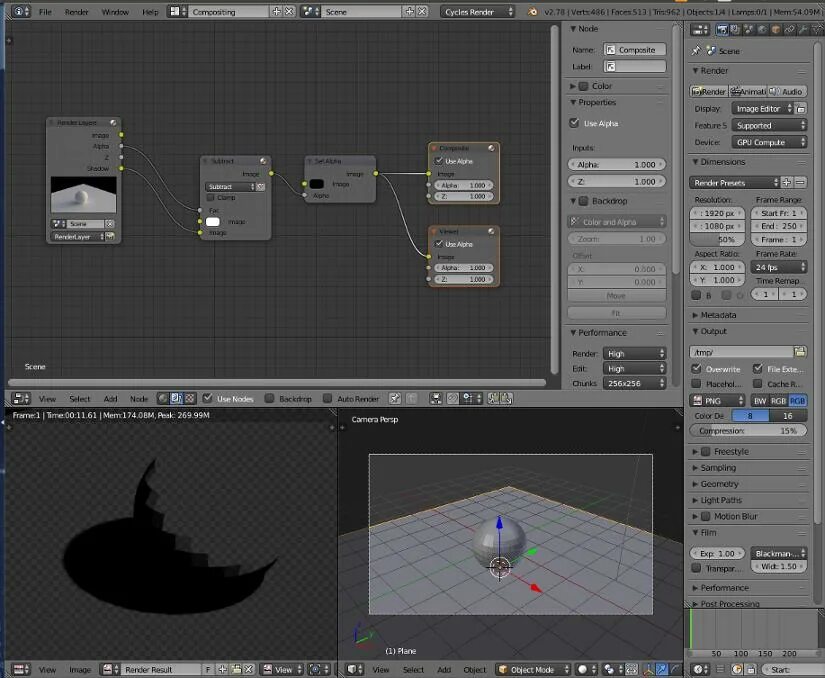Image resolution: width=825 pixels, height=678 pixels.
Task: Open the World properties tab icon
Action: click(x=762, y=30)
